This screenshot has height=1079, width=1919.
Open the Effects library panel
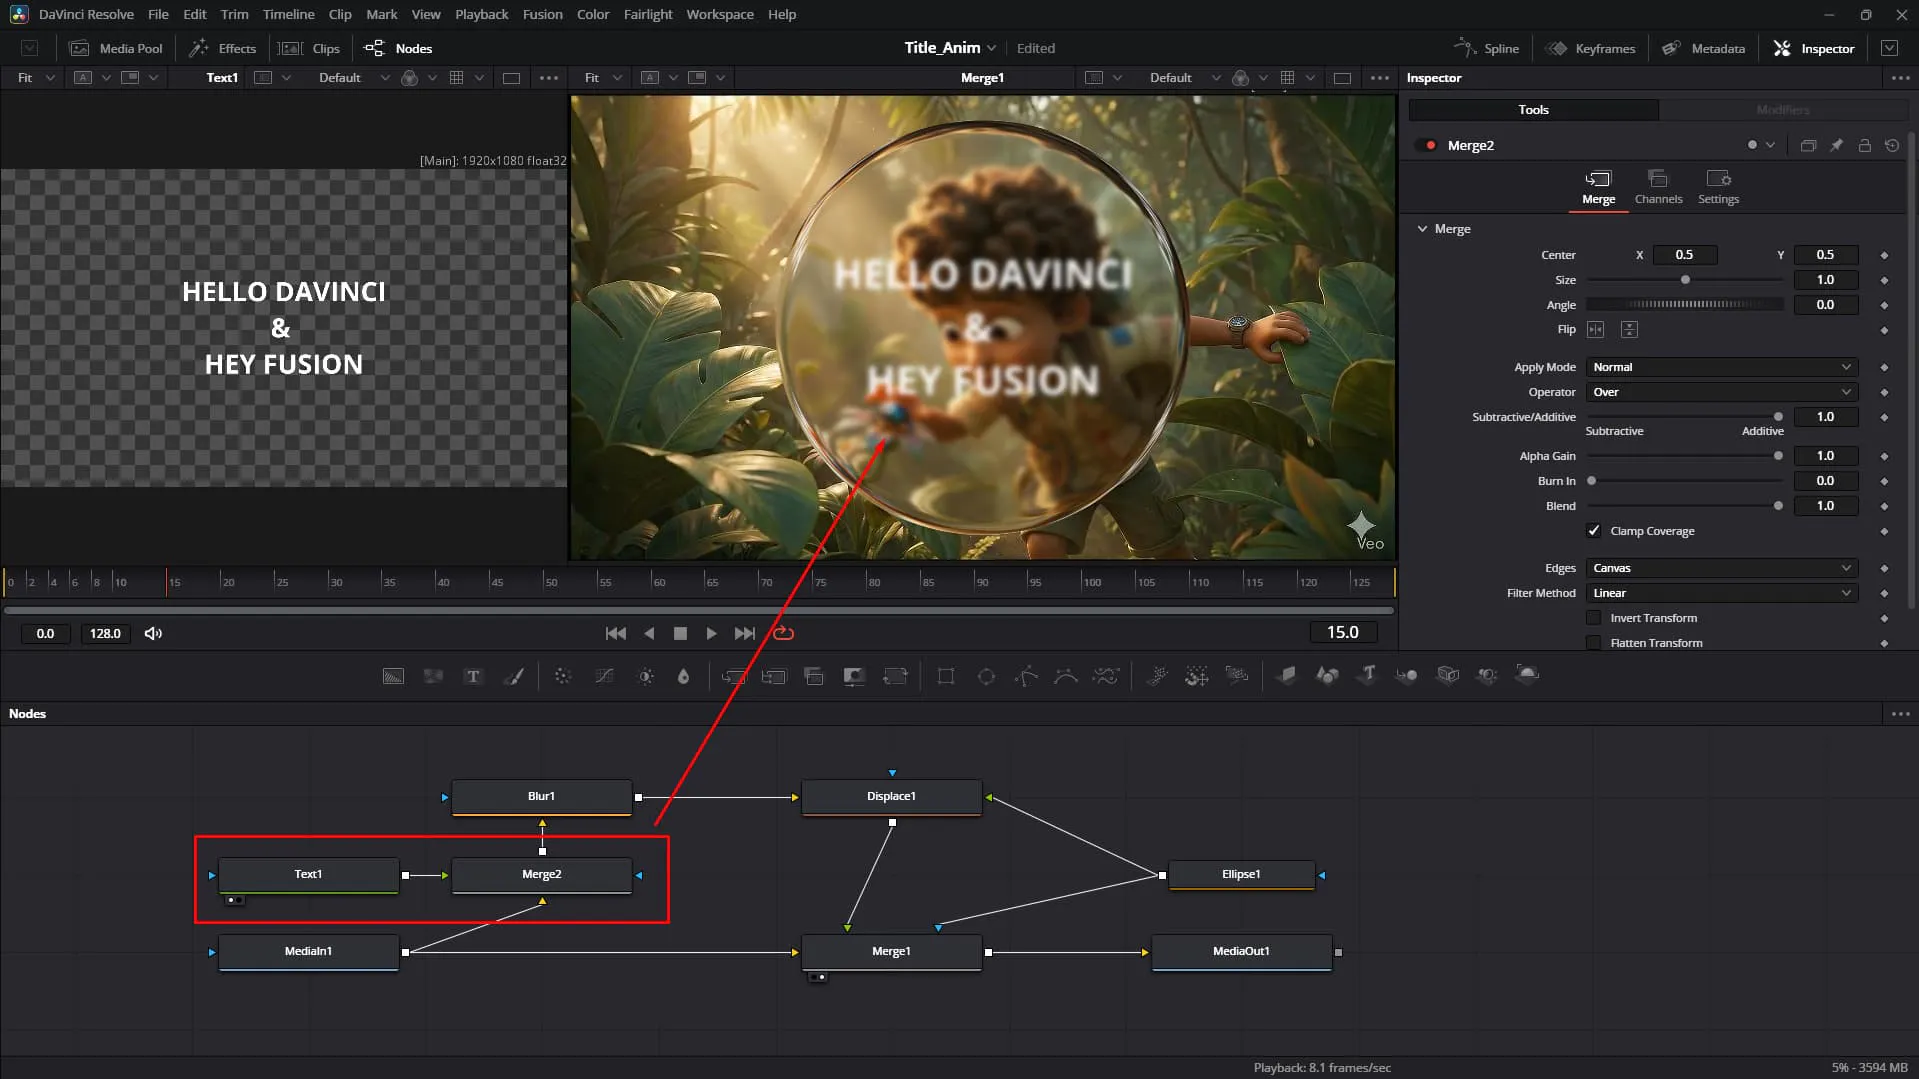223,48
